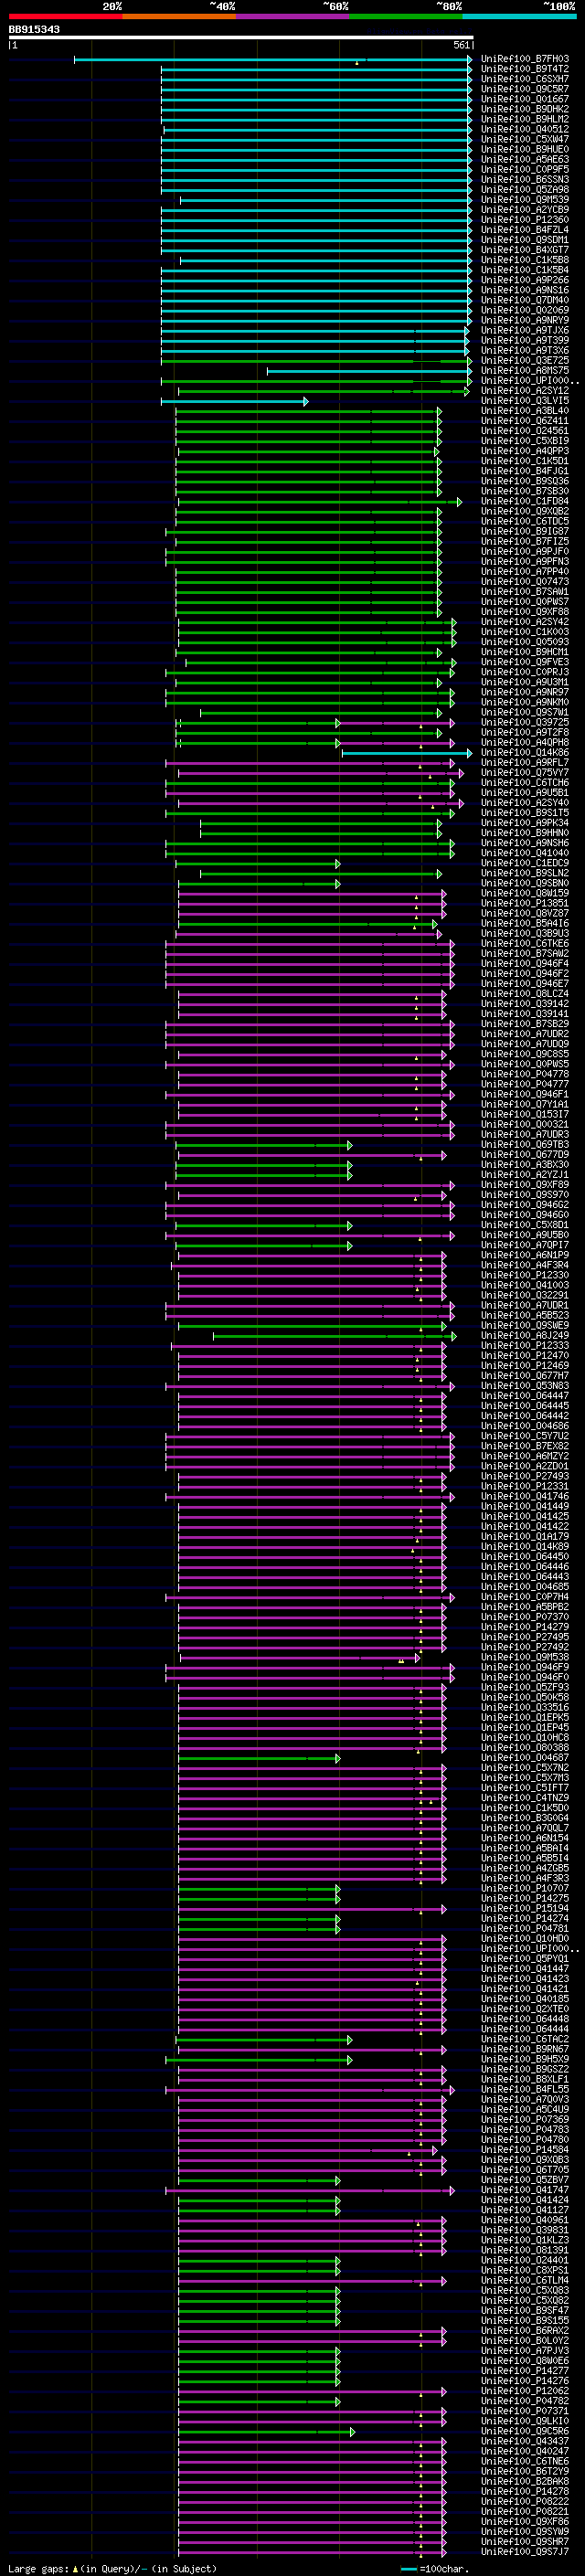585x2576 pixels.
Task: Click the UniRef100_A8J249 label
Action: click(x=524, y=1336)
